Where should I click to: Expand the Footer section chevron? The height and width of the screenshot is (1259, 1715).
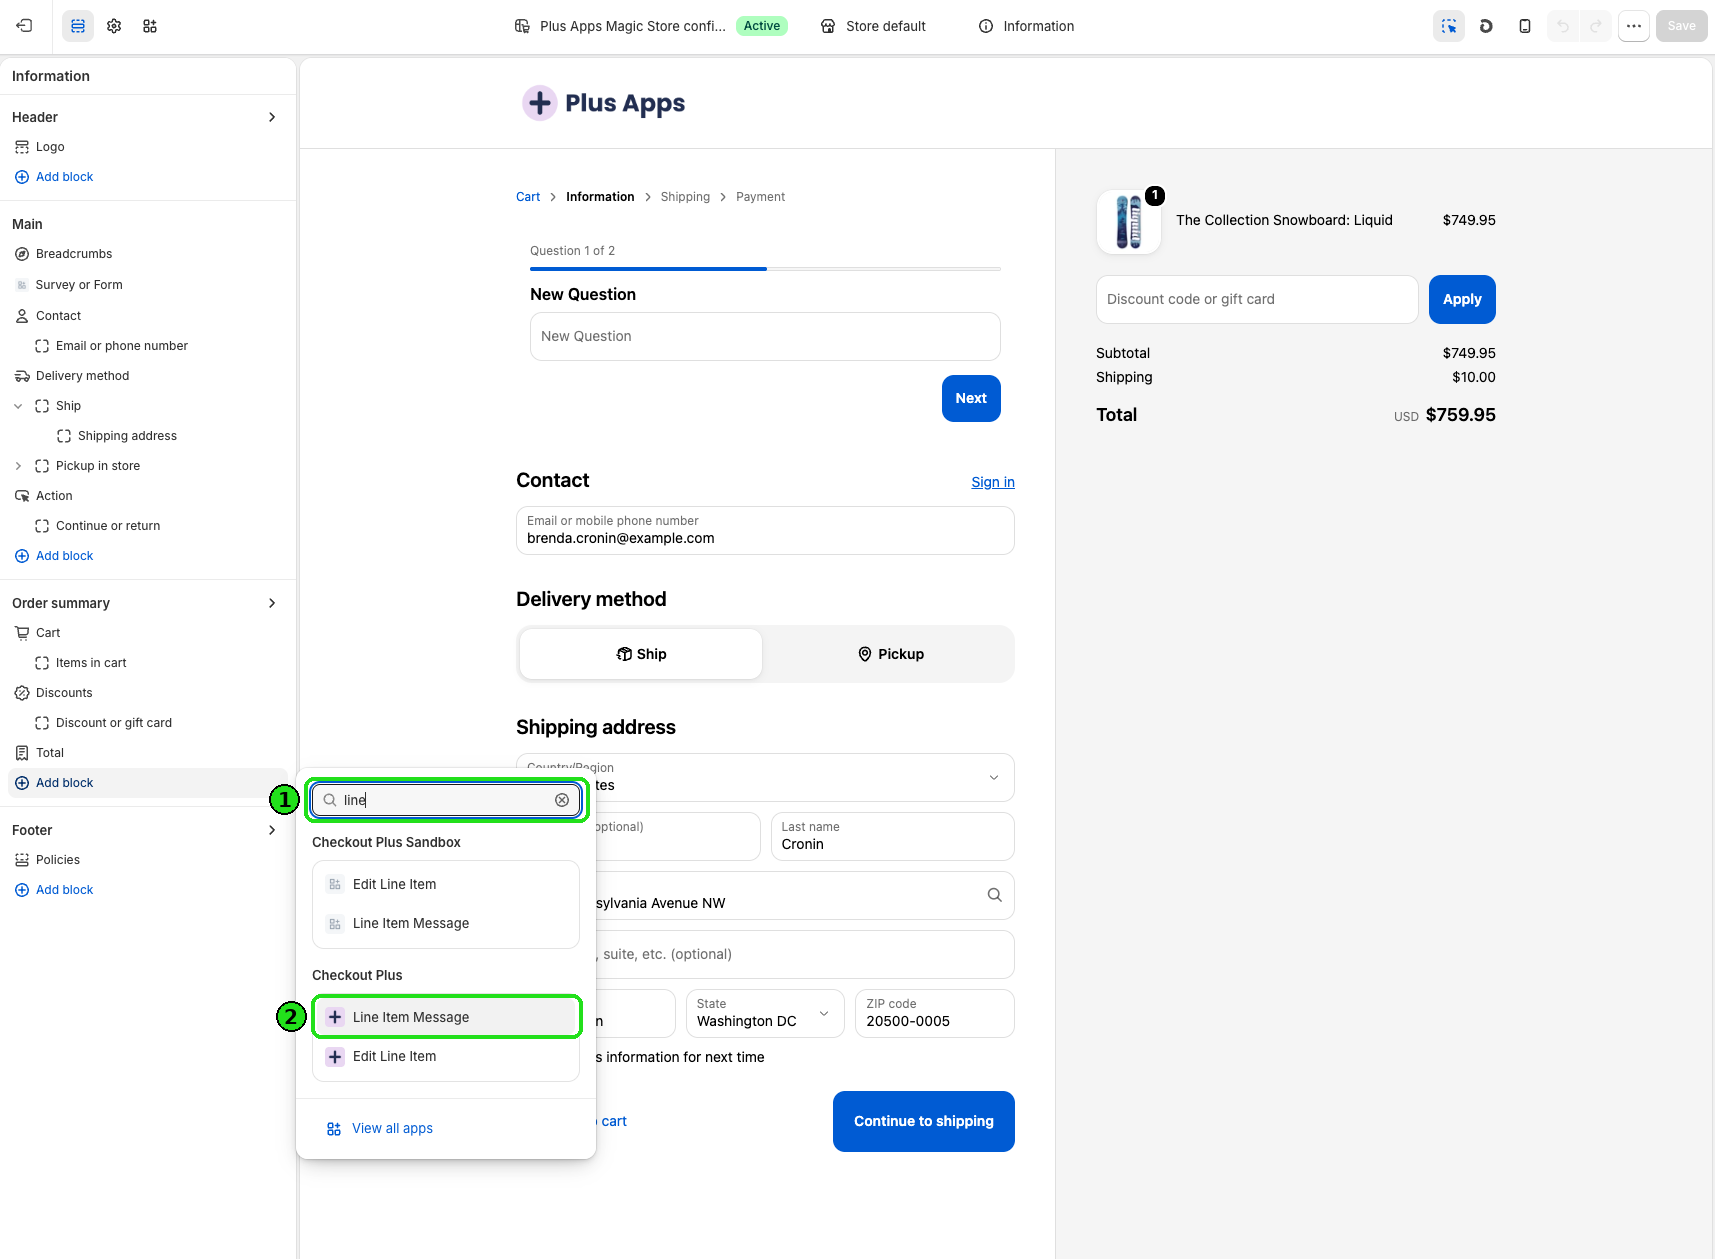pos(272,830)
